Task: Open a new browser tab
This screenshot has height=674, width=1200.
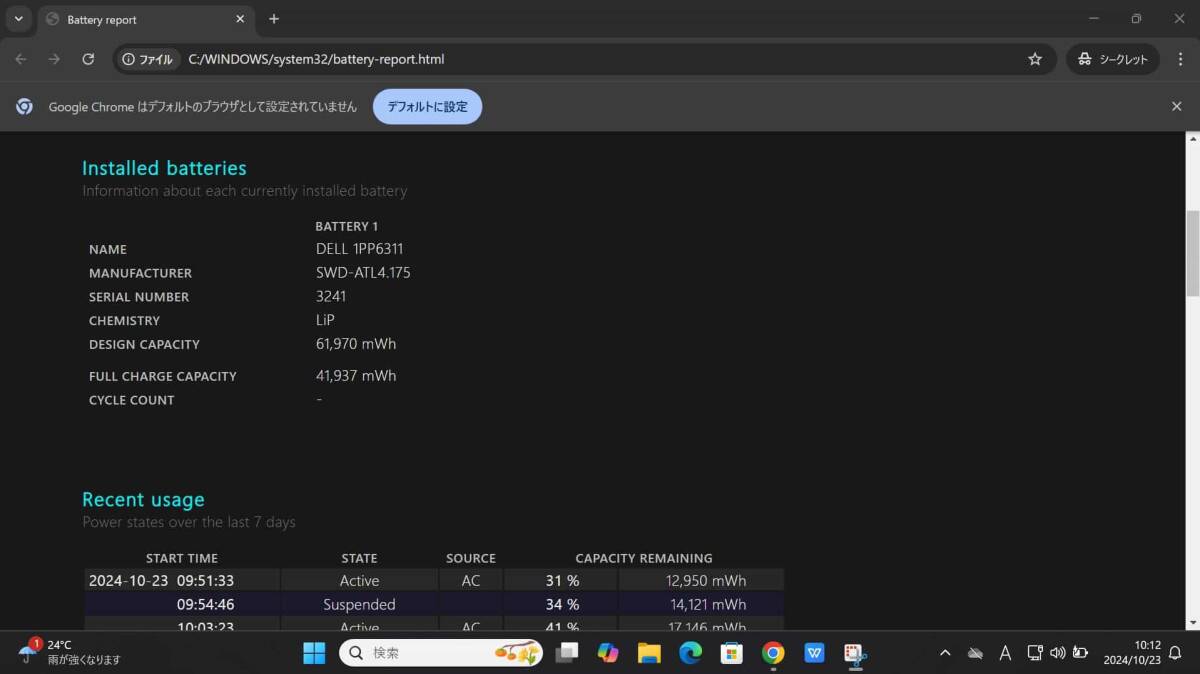Action: [x=274, y=19]
